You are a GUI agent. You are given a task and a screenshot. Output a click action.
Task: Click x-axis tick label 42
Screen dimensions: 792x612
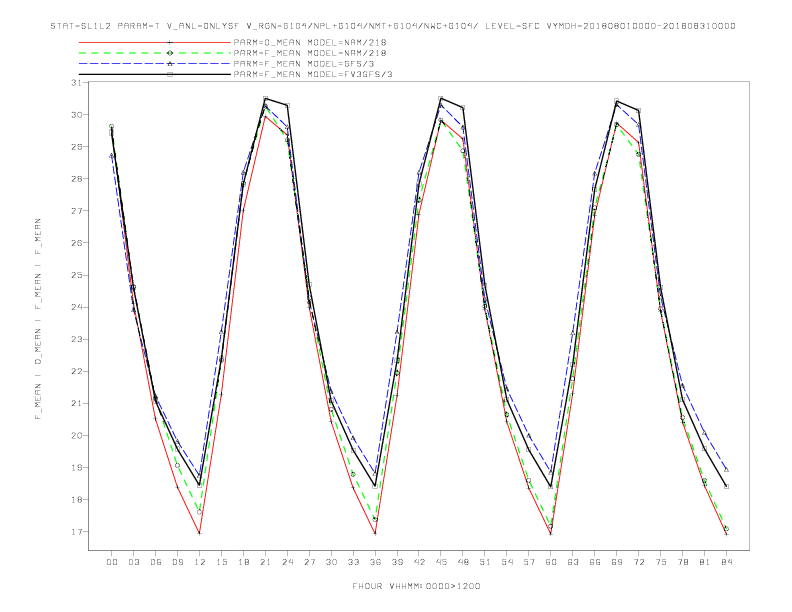(x=419, y=562)
